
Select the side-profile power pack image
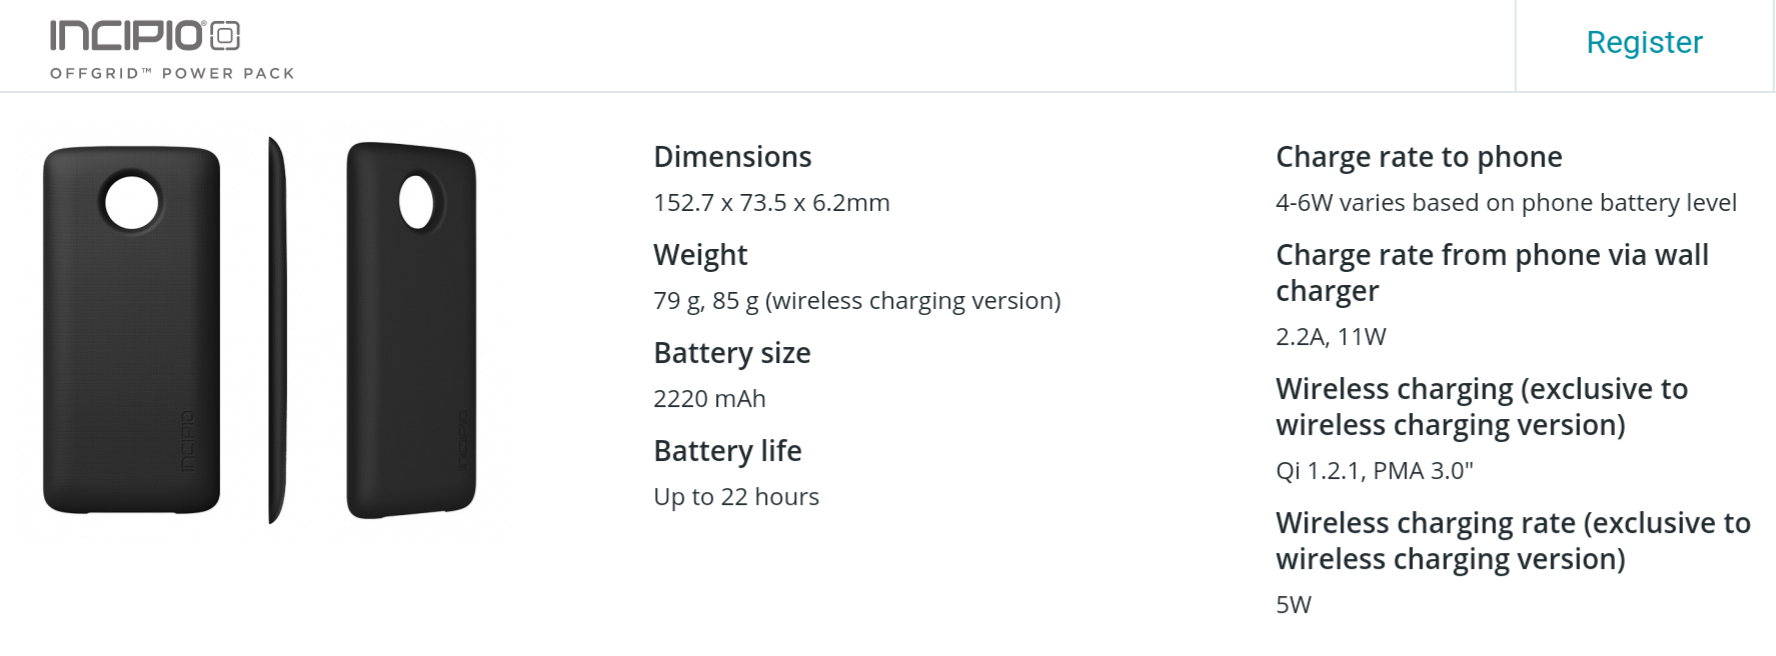click(x=277, y=330)
